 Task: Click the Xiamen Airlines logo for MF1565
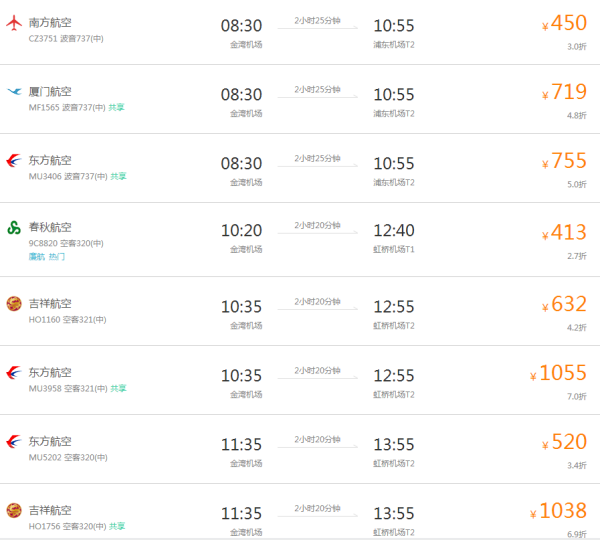click(15, 91)
